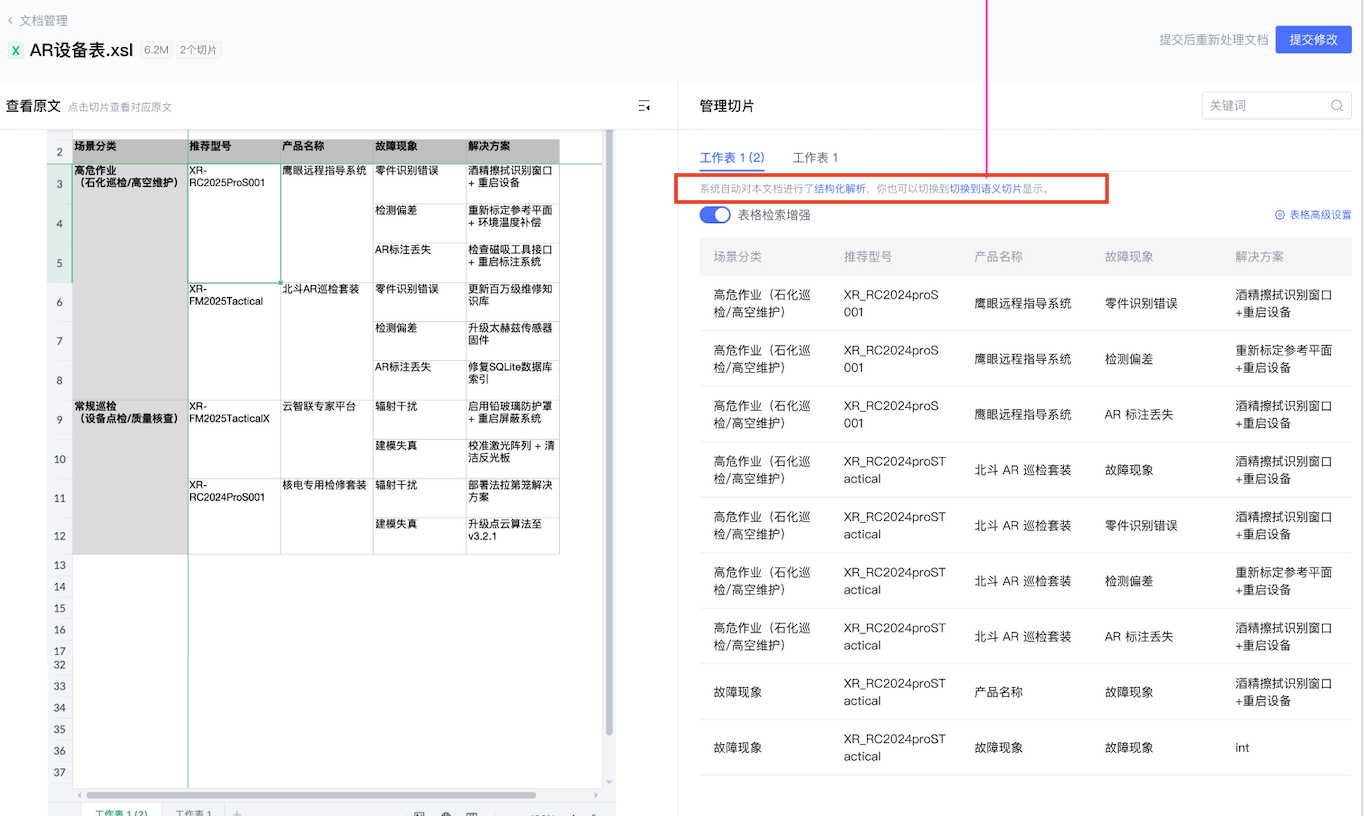
Task: Open the 结构化解析 link
Action: tap(840, 188)
